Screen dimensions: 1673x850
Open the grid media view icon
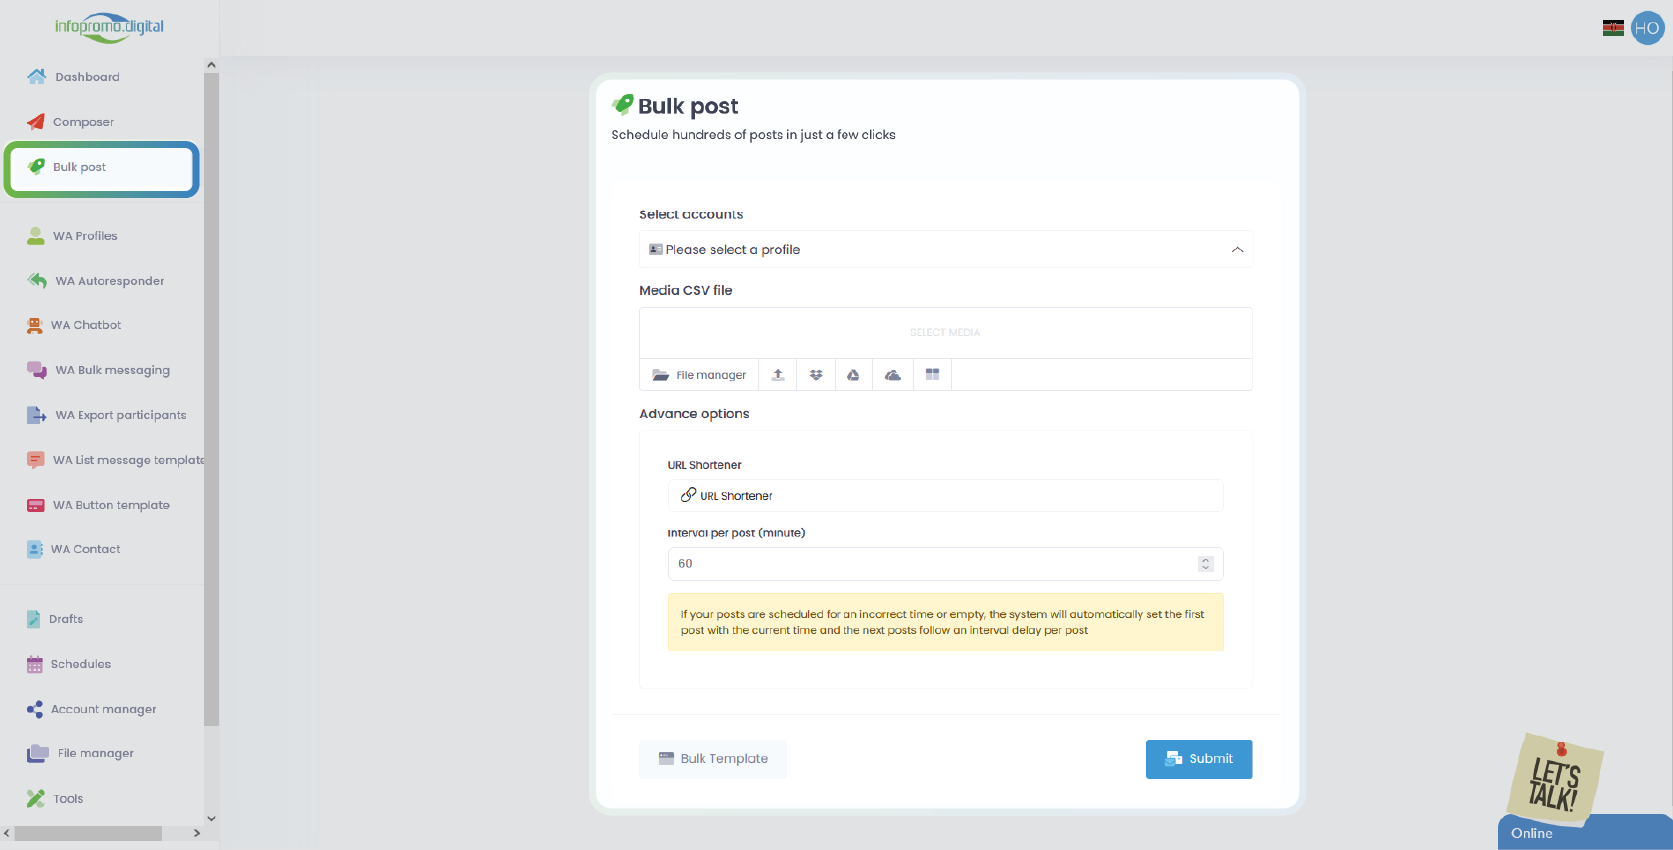pyautogui.click(x=932, y=375)
